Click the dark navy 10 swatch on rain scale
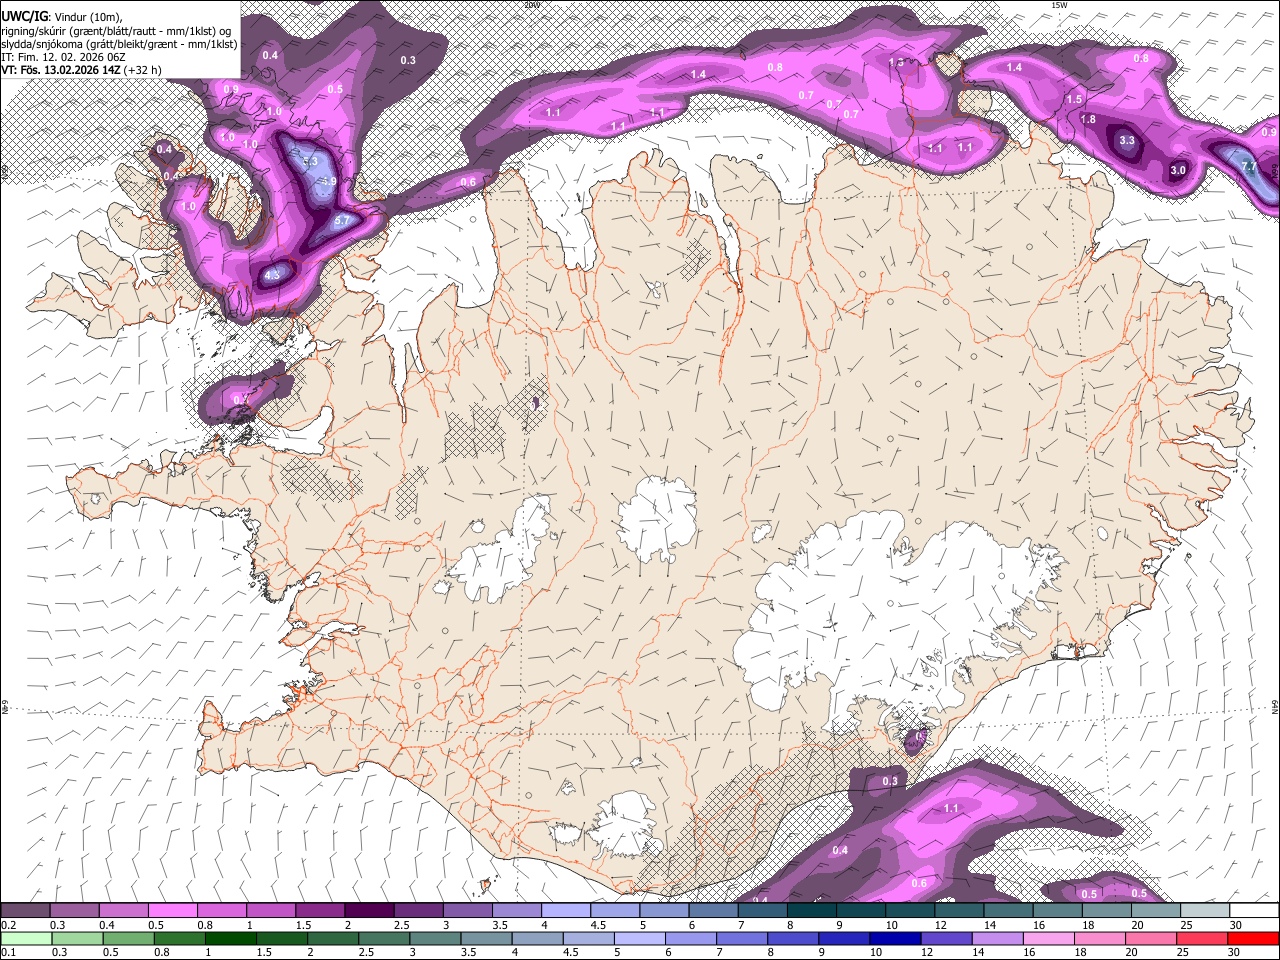The width and height of the screenshot is (1280, 960). 894,938
